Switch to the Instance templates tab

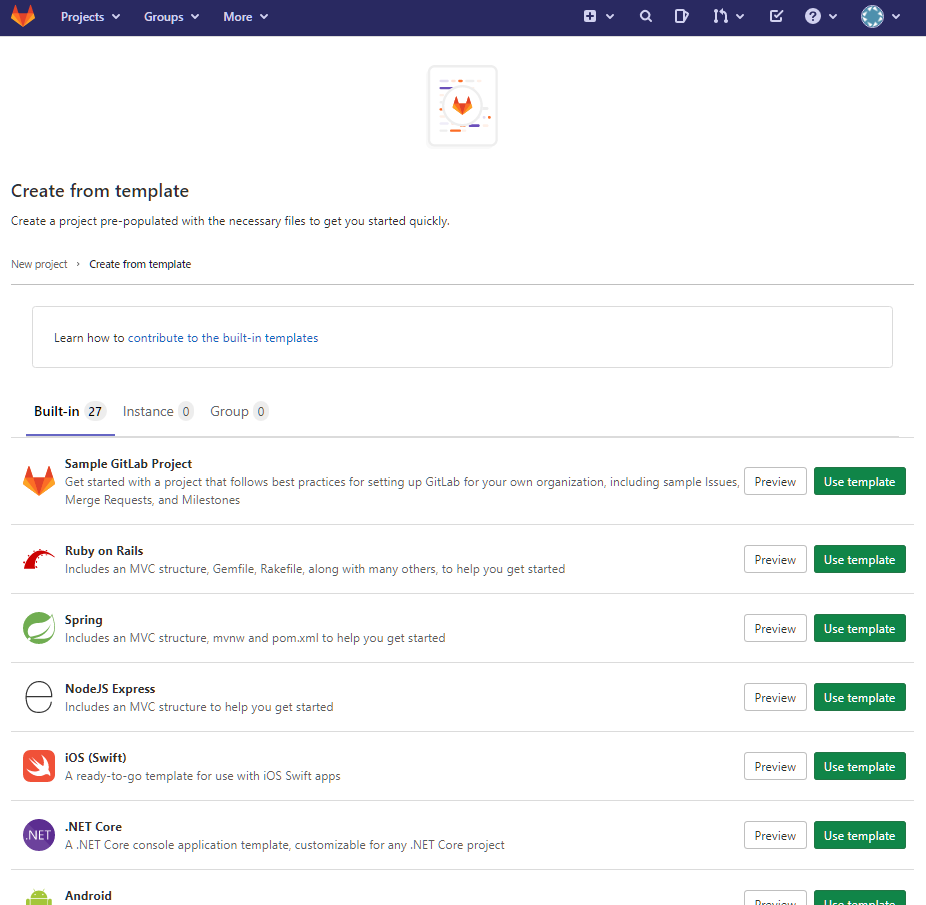click(158, 411)
